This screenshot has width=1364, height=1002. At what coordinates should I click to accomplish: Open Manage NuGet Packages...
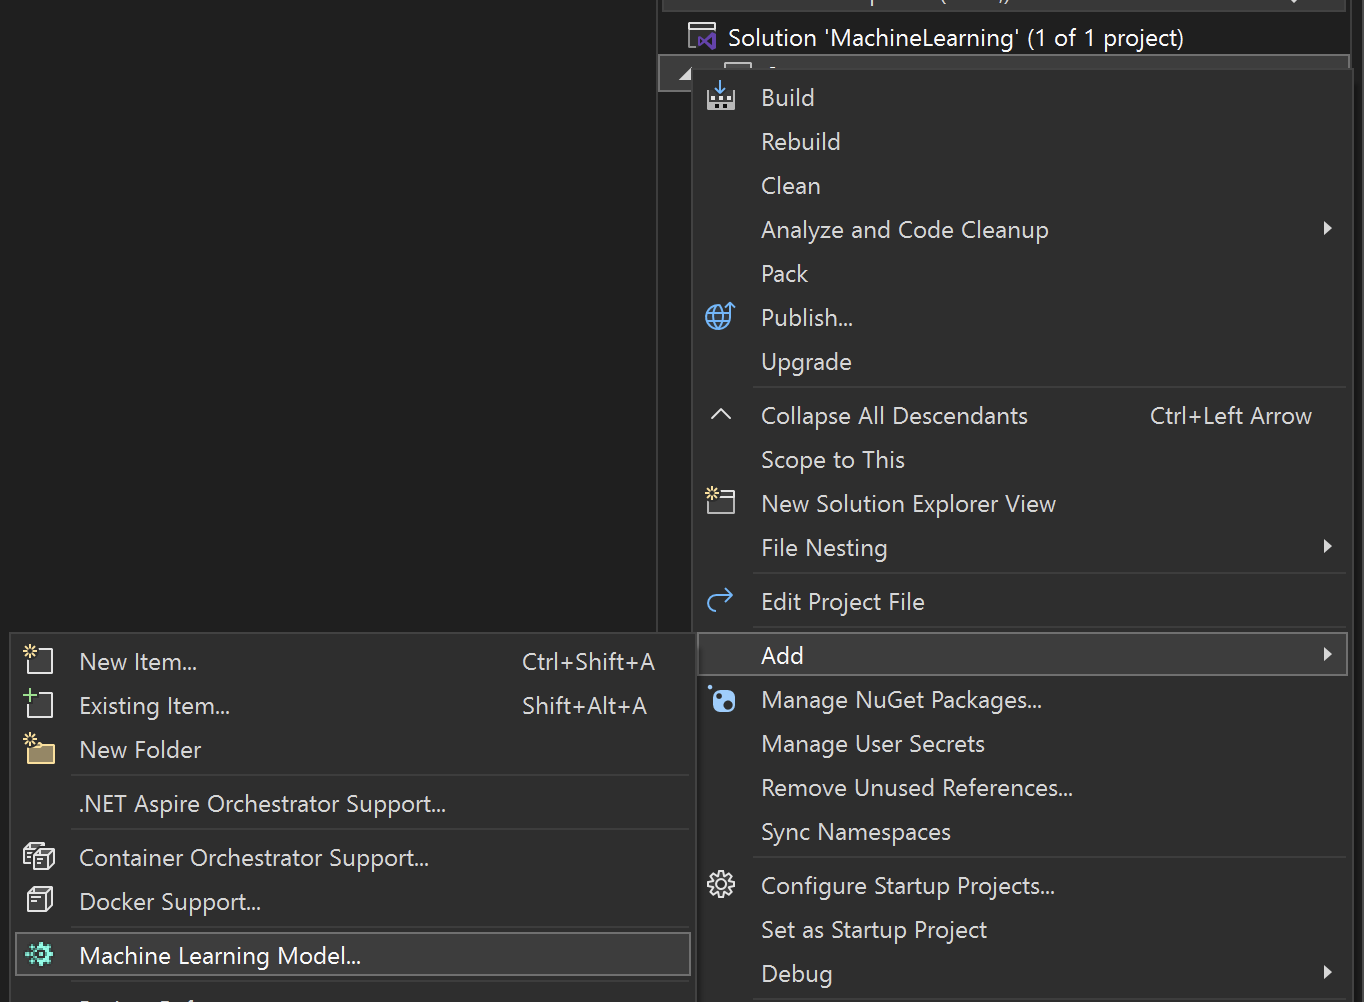coord(1022,700)
